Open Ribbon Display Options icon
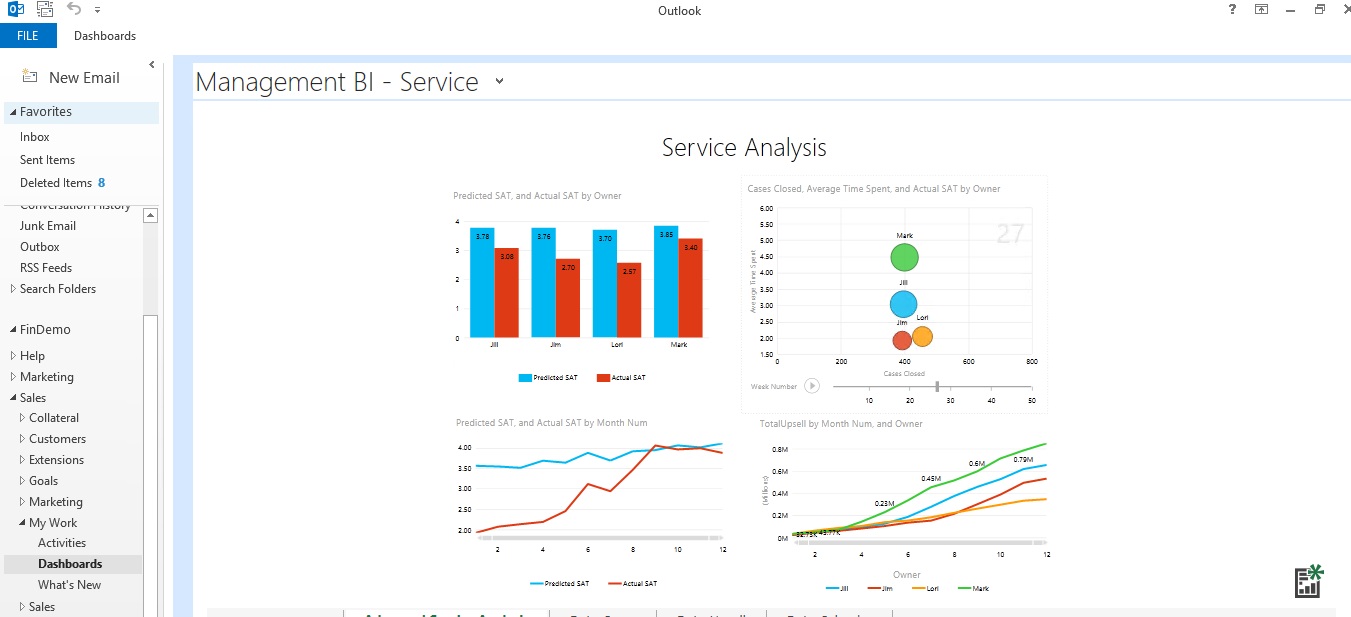Image resolution: width=1351 pixels, height=617 pixels. pos(1262,10)
